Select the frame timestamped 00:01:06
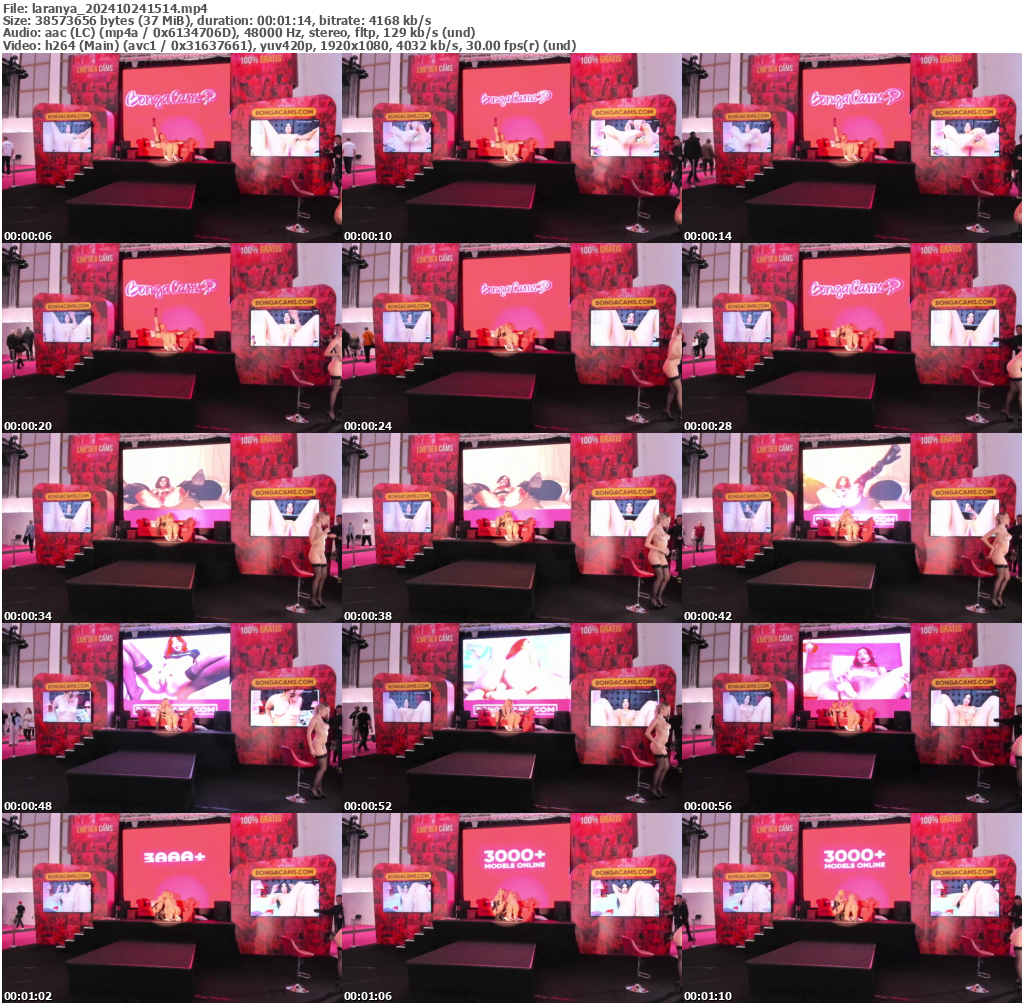The height and width of the screenshot is (1003, 1024). pos(511,907)
